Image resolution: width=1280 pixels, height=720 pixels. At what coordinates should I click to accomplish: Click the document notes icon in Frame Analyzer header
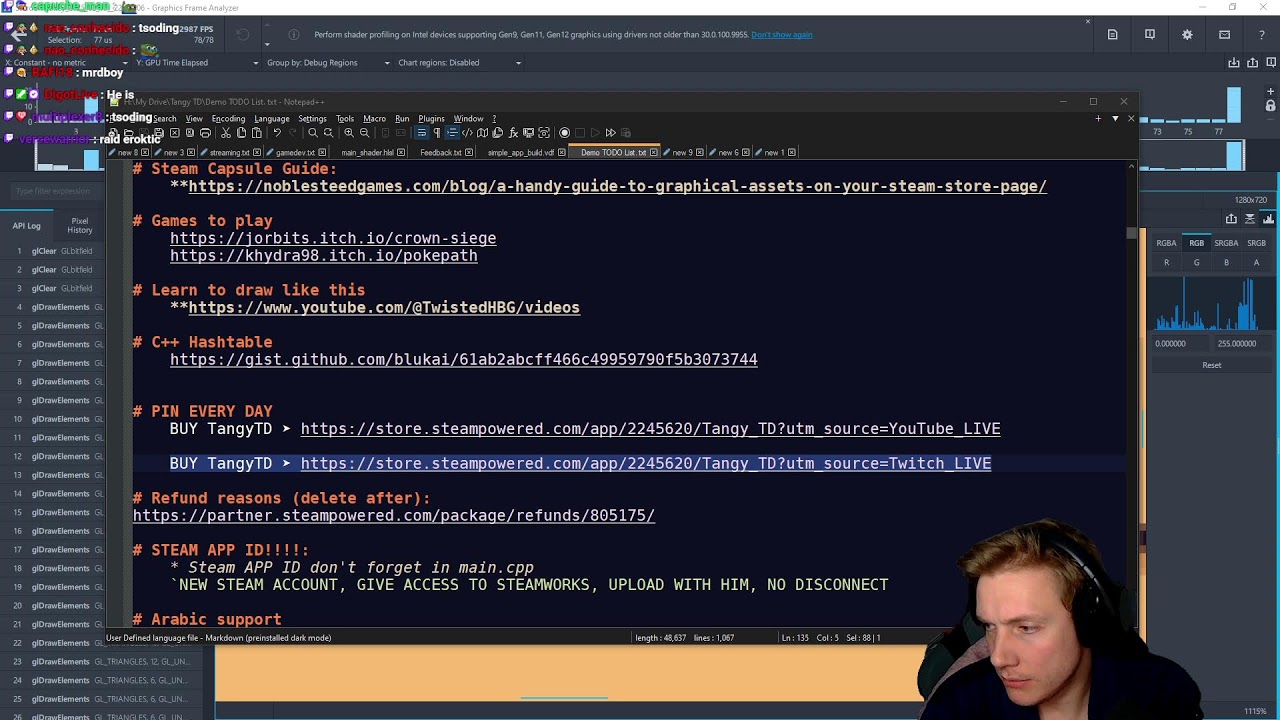click(x=1112, y=34)
